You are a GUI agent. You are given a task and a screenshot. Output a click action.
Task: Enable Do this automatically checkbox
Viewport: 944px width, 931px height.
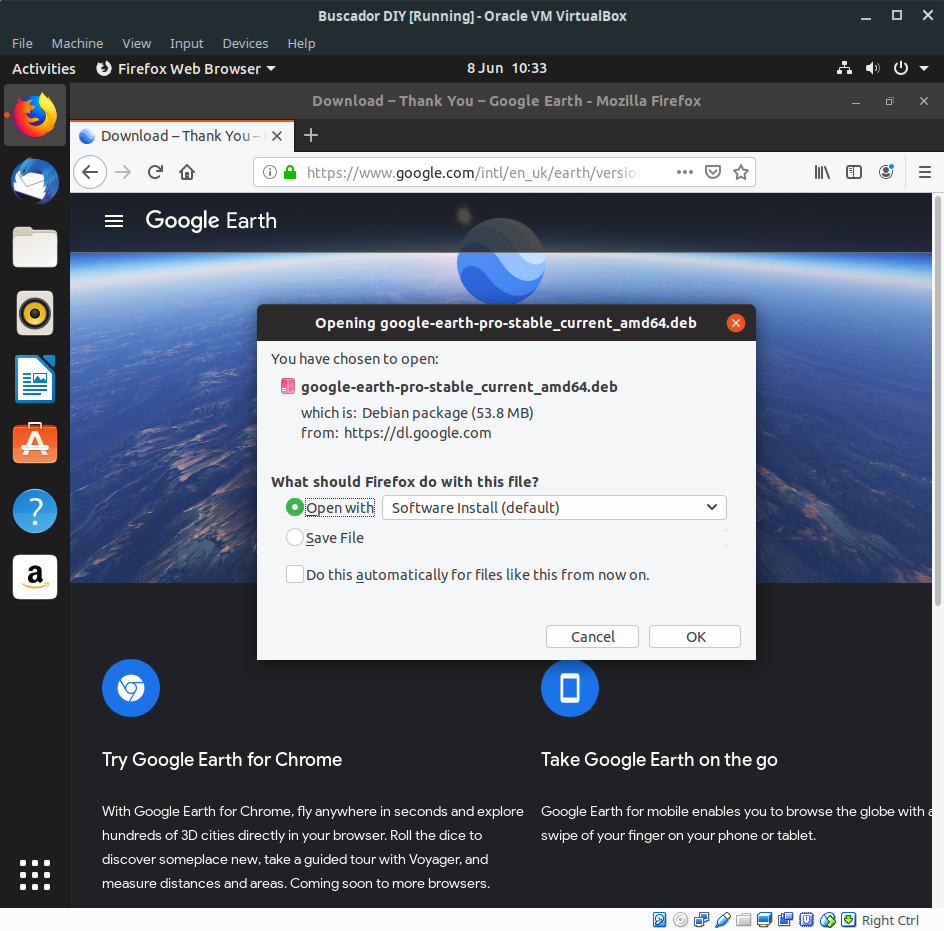[294, 574]
